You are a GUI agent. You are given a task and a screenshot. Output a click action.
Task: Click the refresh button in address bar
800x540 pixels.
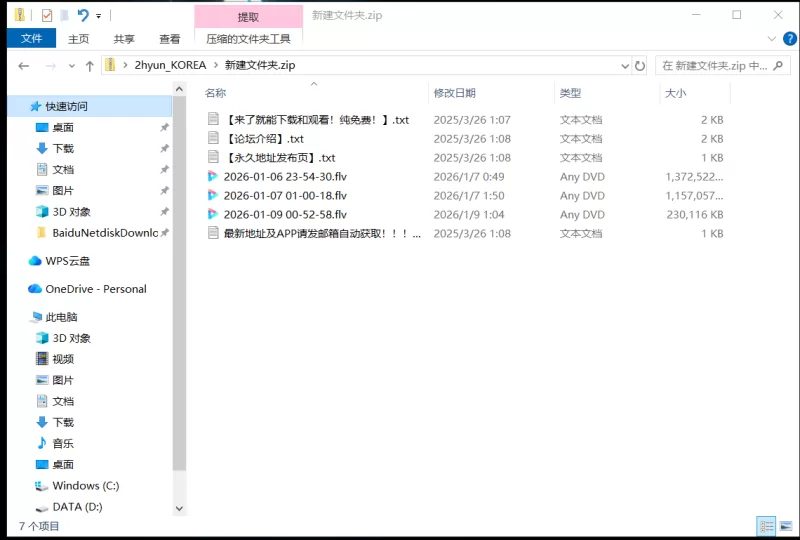pyautogui.click(x=640, y=66)
